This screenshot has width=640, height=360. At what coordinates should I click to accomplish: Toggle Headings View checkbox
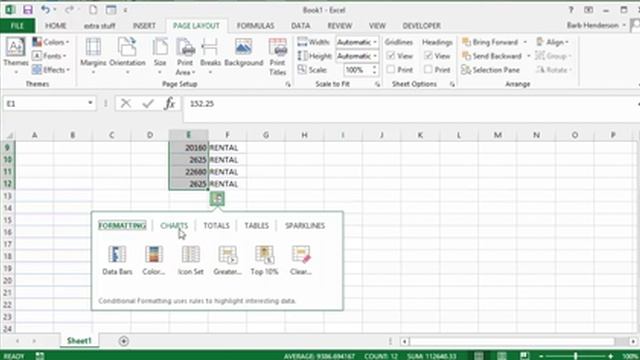(428, 56)
